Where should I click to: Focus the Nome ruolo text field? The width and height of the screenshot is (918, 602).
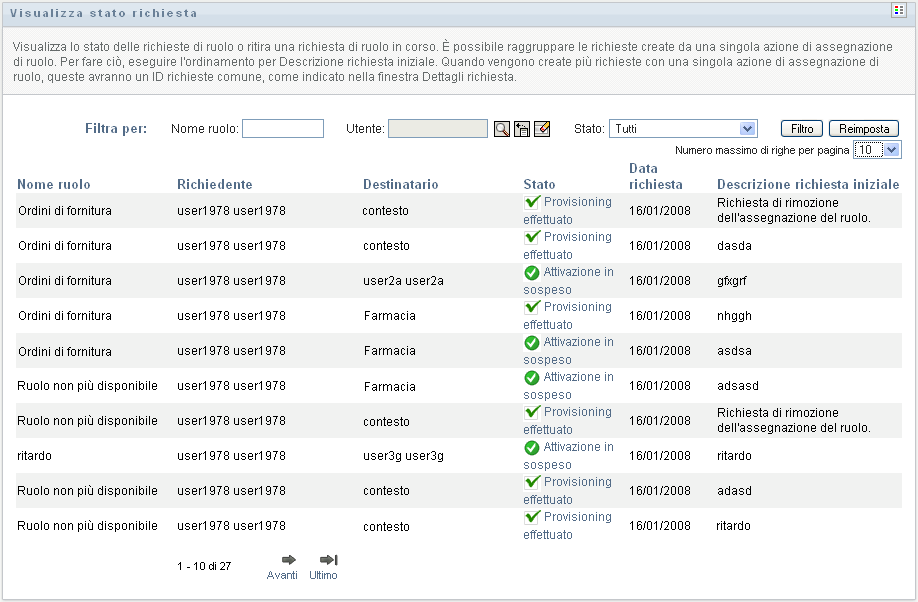[x=282, y=129]
